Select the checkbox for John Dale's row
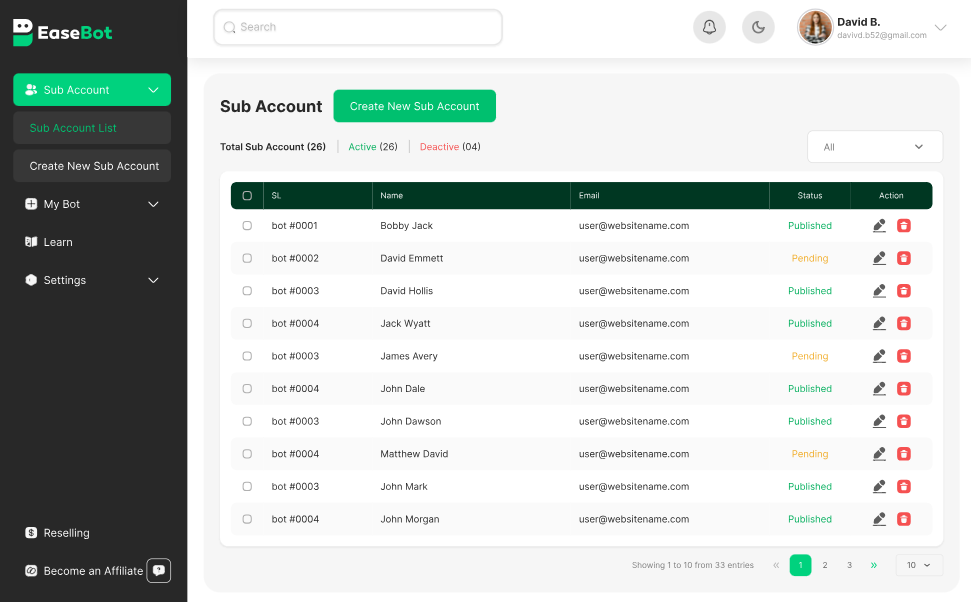This screenshot has height=602, width=971. click(x=247, y=388)
